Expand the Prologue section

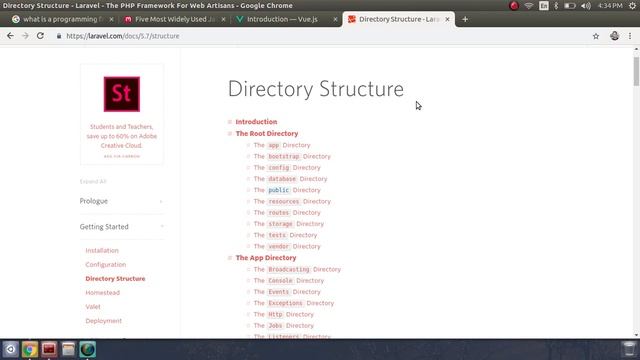click(122, 201)
